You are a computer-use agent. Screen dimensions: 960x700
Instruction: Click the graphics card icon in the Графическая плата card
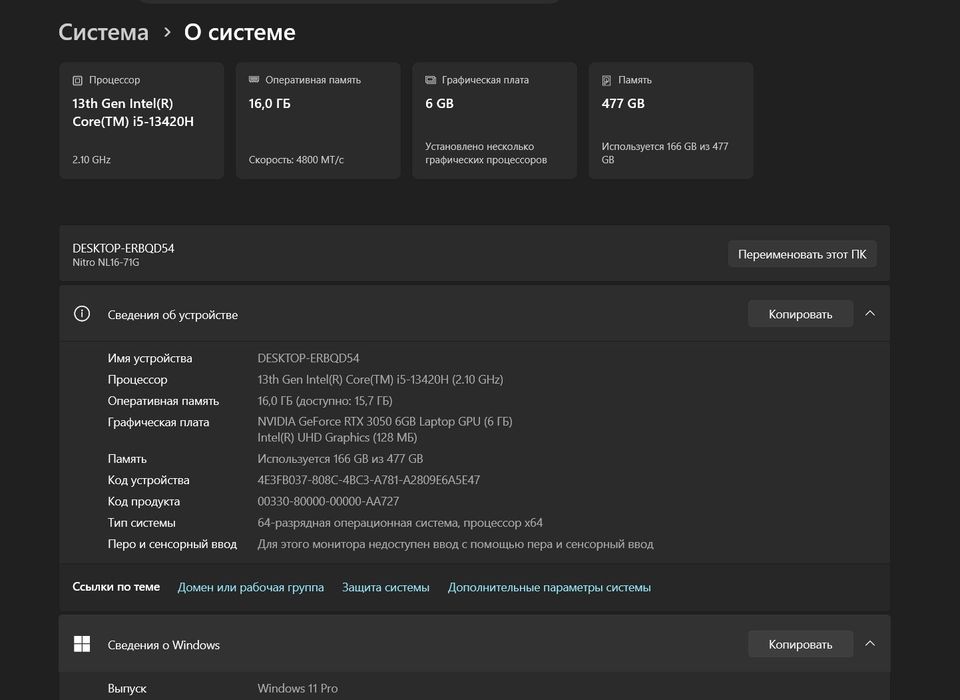[430, 80]
